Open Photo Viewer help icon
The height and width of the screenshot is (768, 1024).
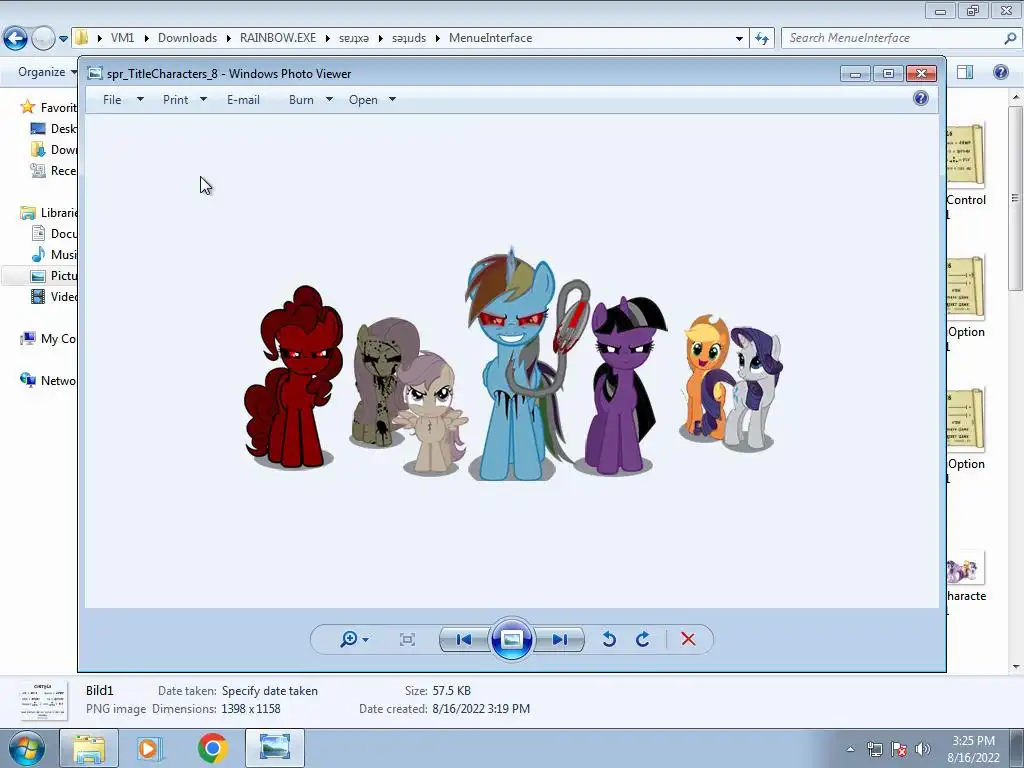click(921, 99)
